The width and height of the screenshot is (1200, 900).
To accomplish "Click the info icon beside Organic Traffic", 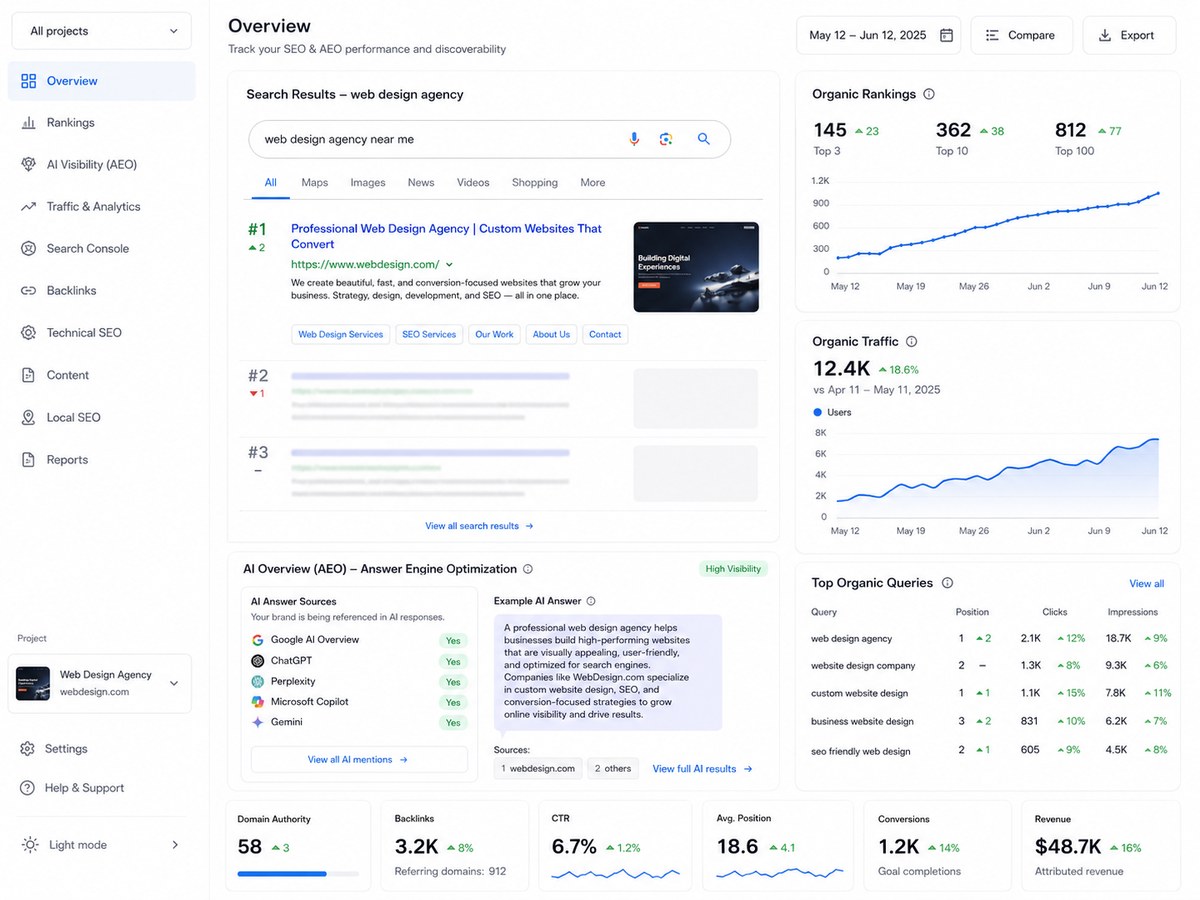I will pyautogui.click(x=911, y=341).
